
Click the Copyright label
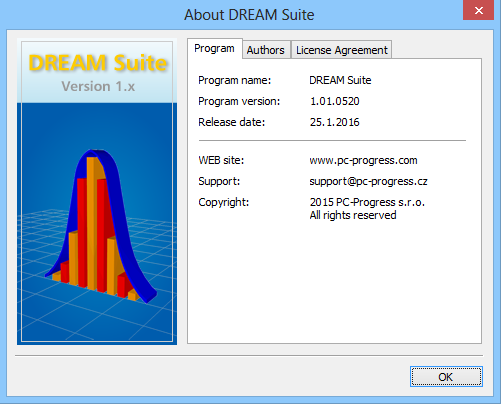click(x=224, y=202)
